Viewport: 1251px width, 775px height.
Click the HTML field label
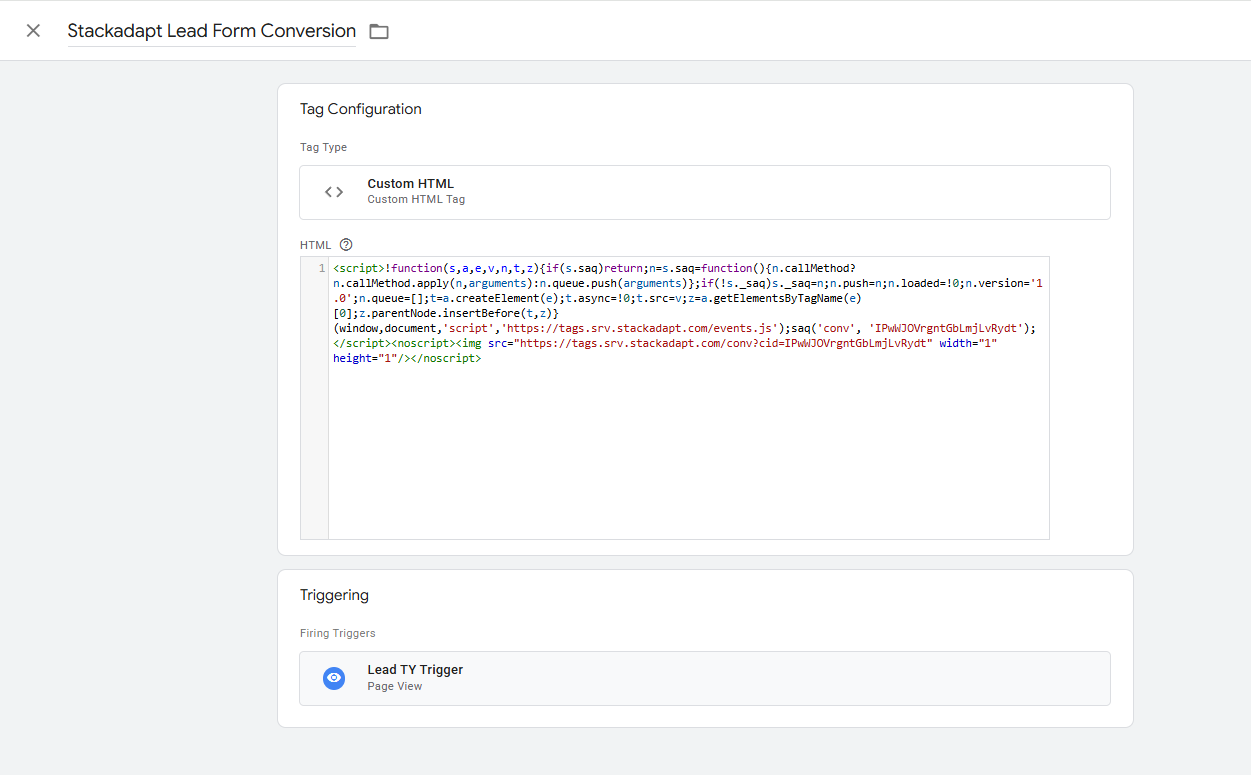[x=316, y=245]
